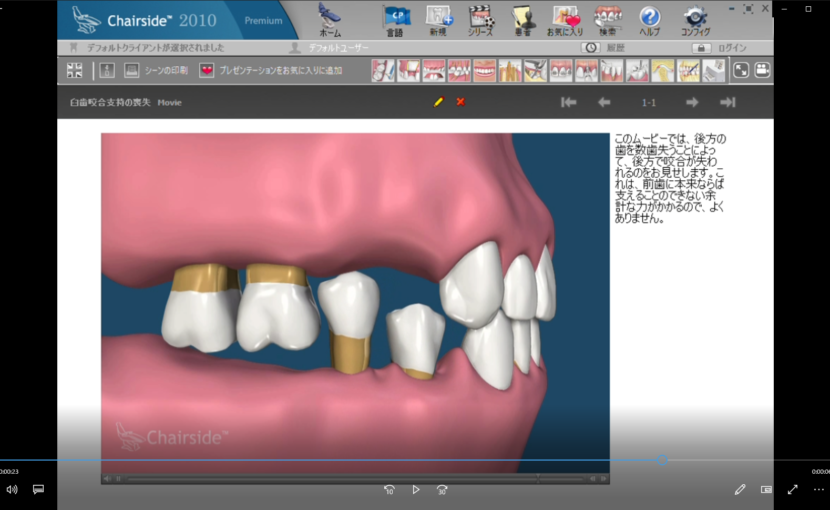Select the crowded teeth braces category thumbnail

(459, 70)
